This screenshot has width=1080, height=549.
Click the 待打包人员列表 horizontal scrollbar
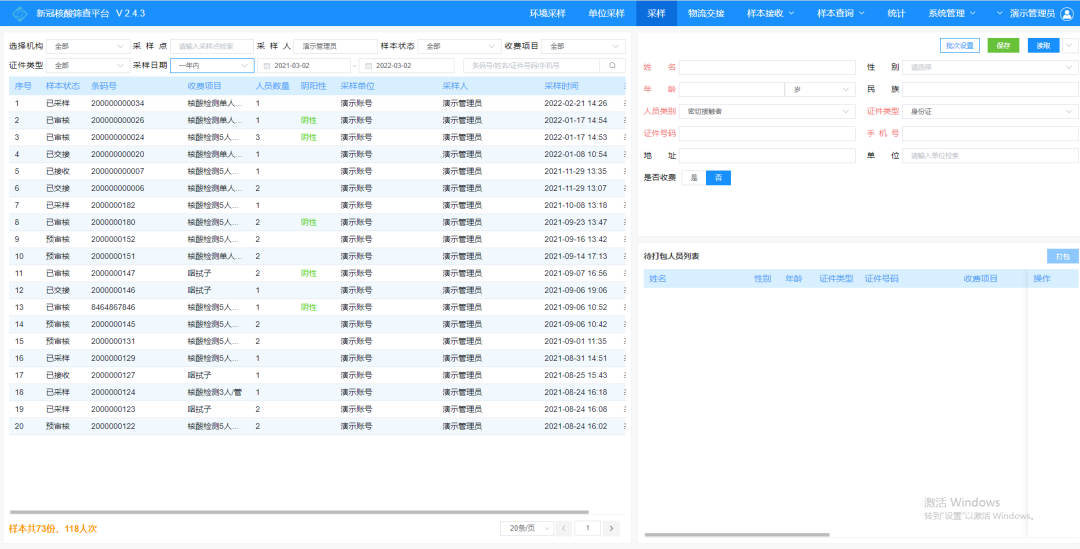click(737, 535)
